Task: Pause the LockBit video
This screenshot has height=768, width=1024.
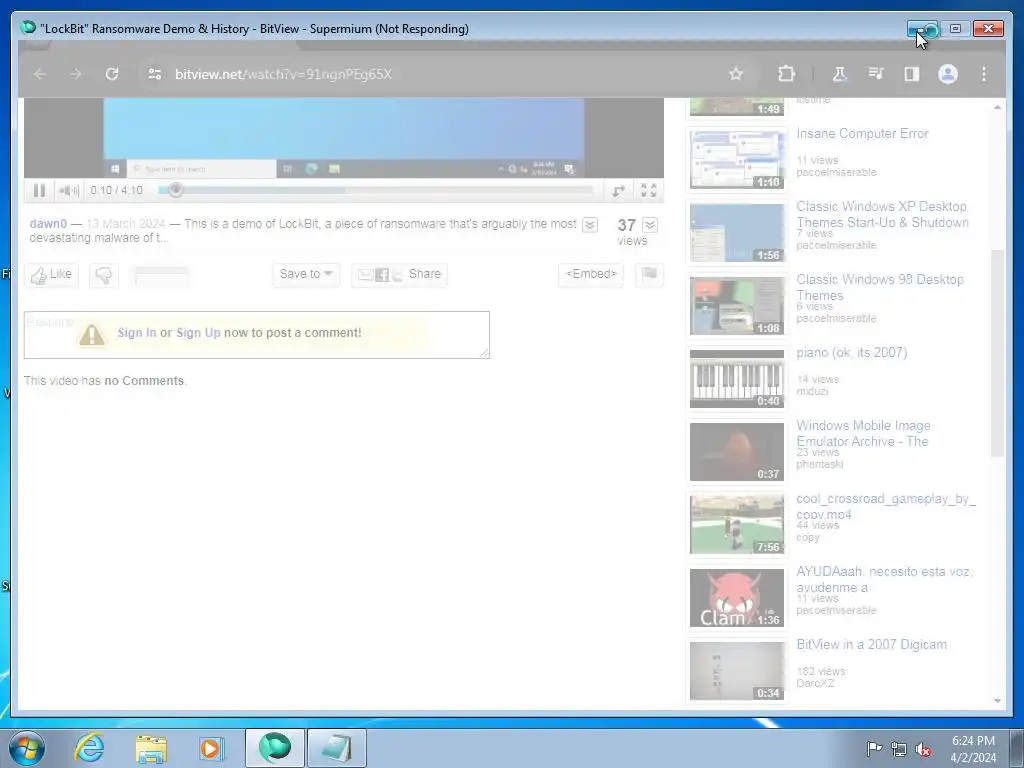Action: 39,190
